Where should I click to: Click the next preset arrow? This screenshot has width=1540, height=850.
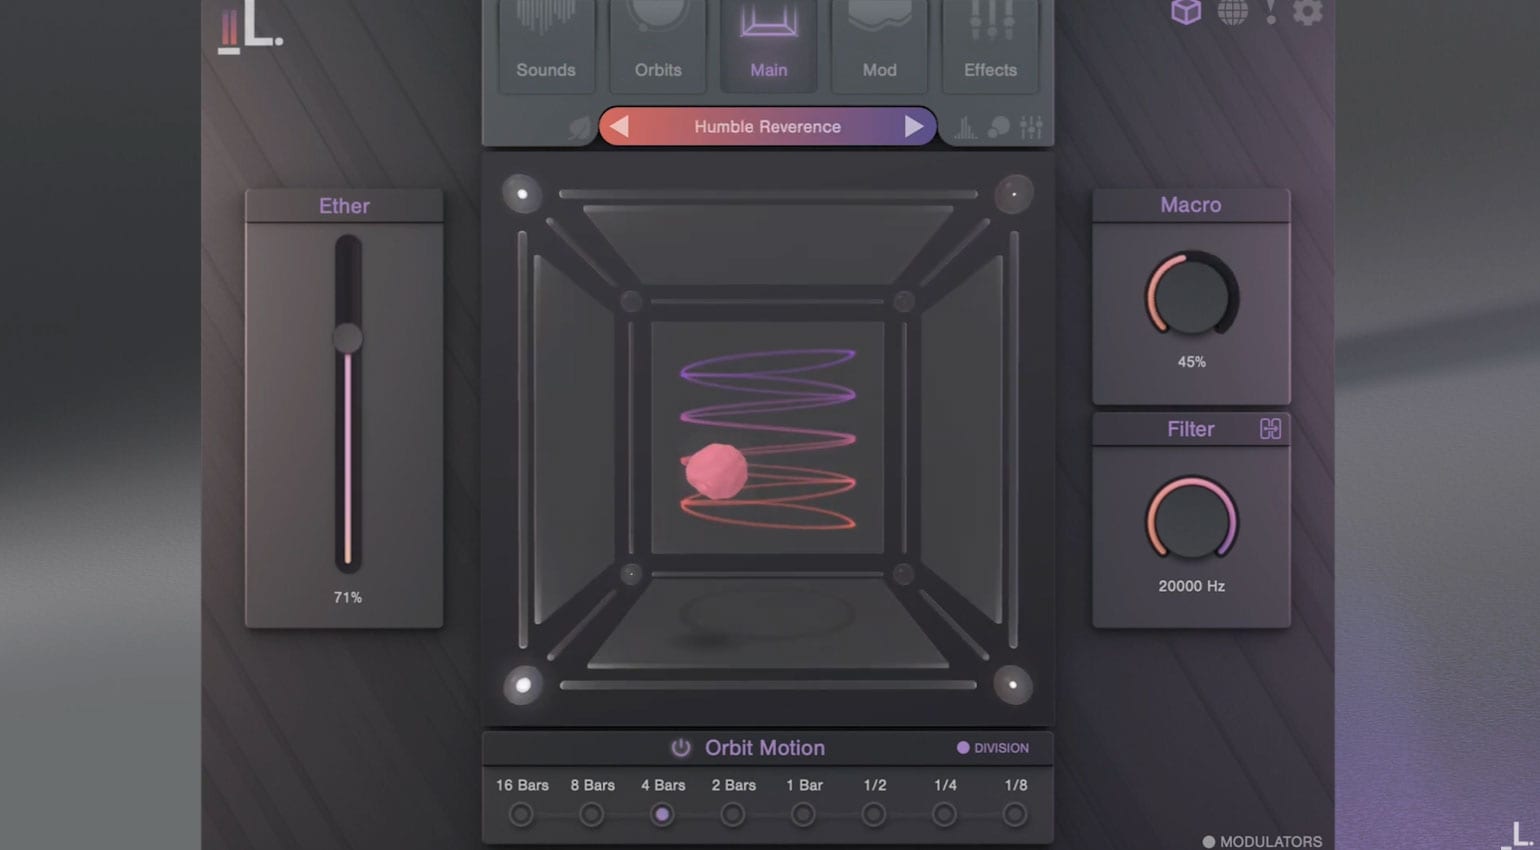coord(915,126)
